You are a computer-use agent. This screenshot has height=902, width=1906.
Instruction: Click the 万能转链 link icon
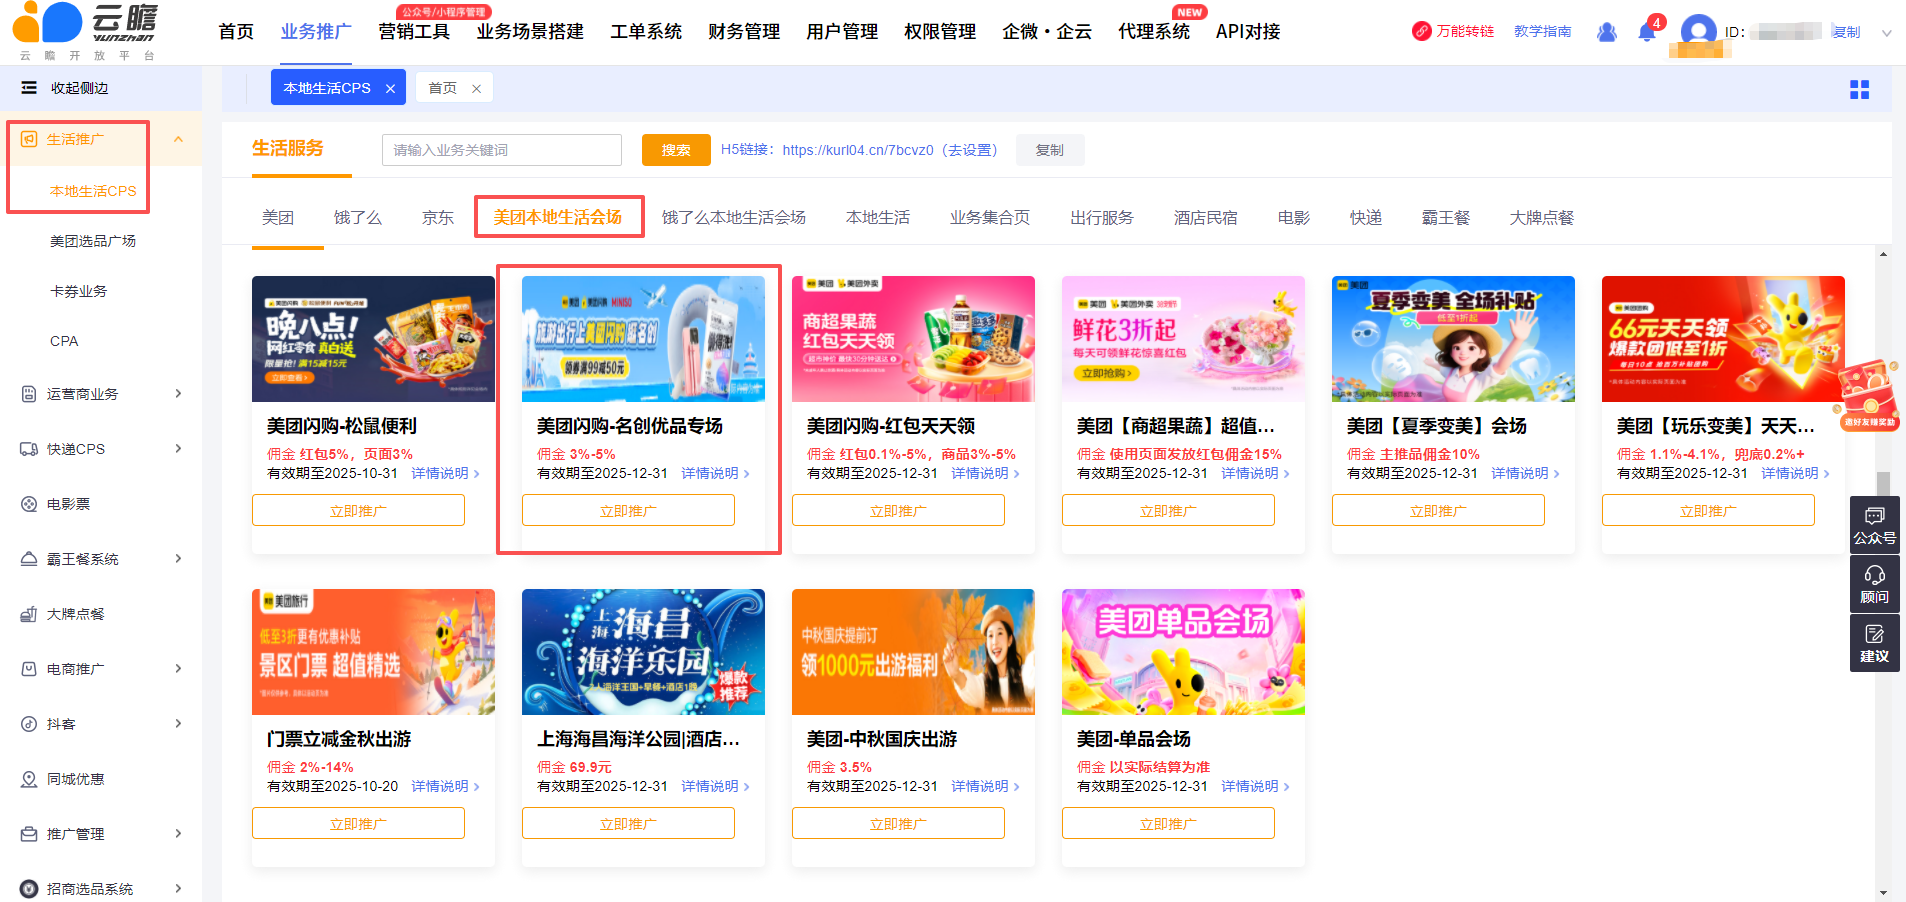[1453, 32]
